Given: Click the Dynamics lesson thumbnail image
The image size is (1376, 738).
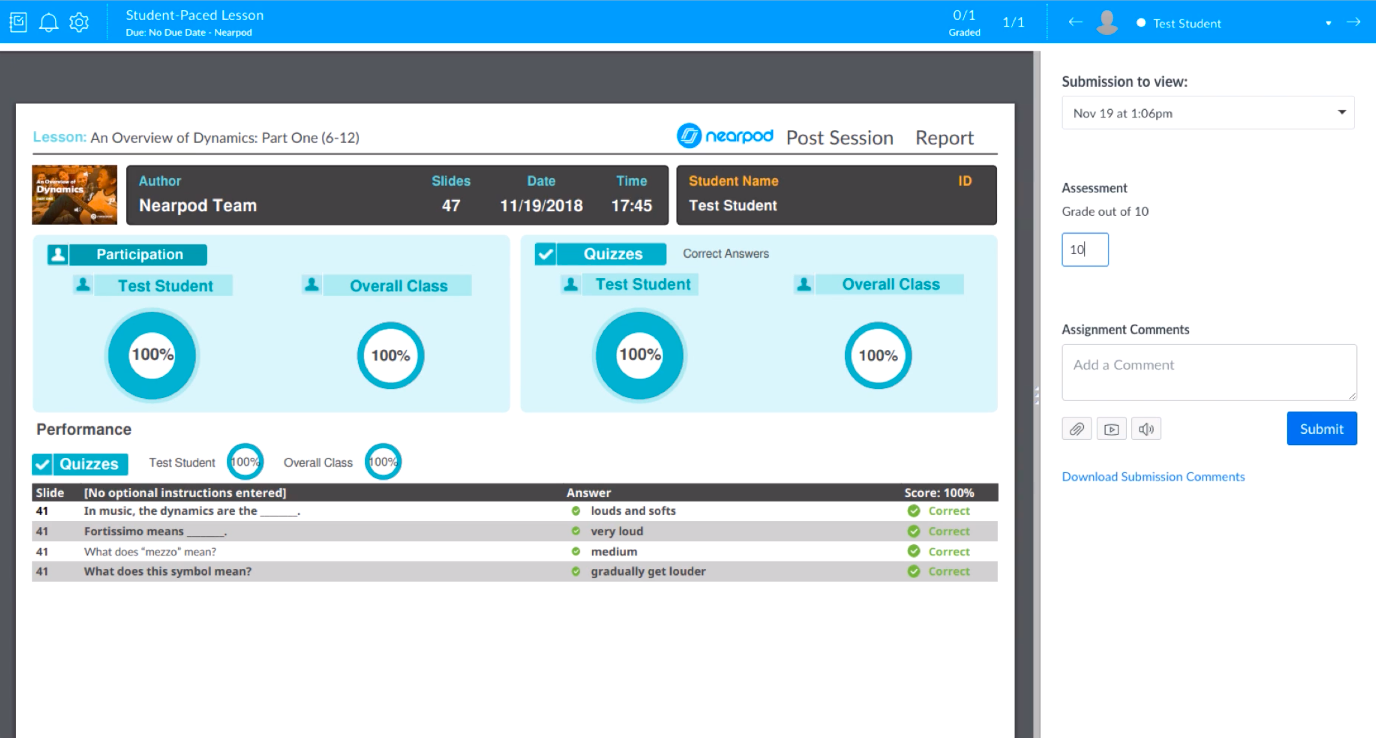Looking at the screenshot, I should (x=75, y=195).
